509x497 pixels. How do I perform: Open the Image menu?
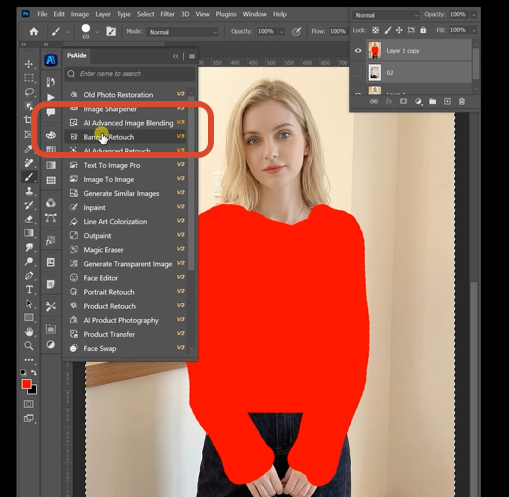coord(80,14)
